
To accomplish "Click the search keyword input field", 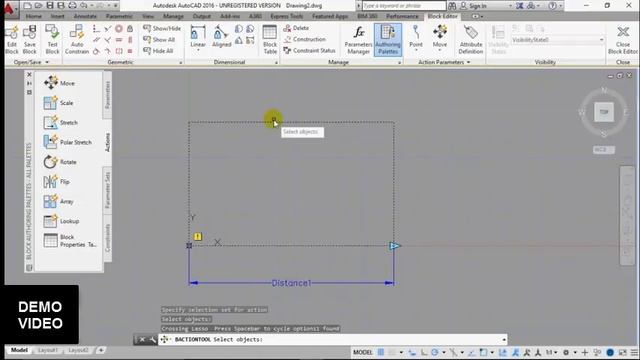I will click(404, 6).
